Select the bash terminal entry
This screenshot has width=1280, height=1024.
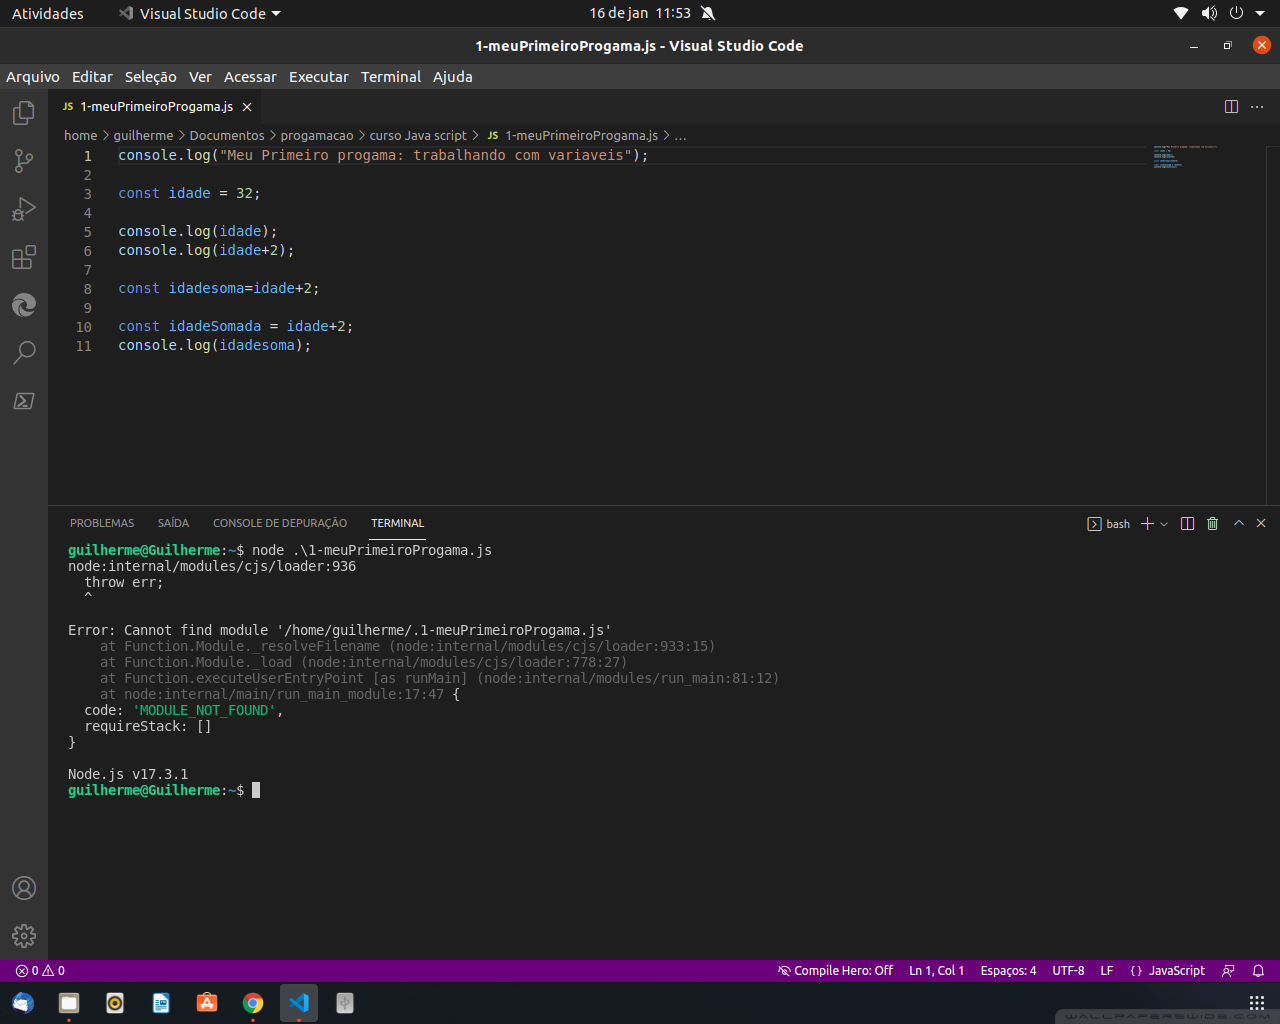coord(1109,524)
